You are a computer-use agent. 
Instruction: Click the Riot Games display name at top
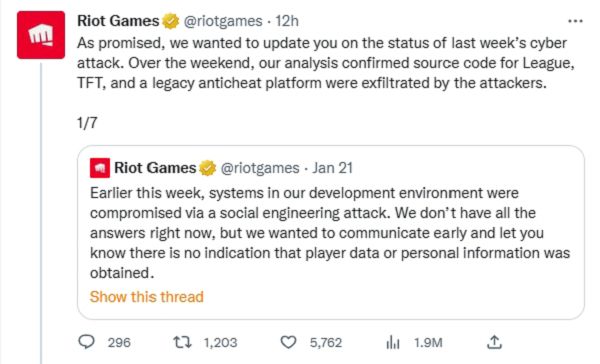coord(118,21)
